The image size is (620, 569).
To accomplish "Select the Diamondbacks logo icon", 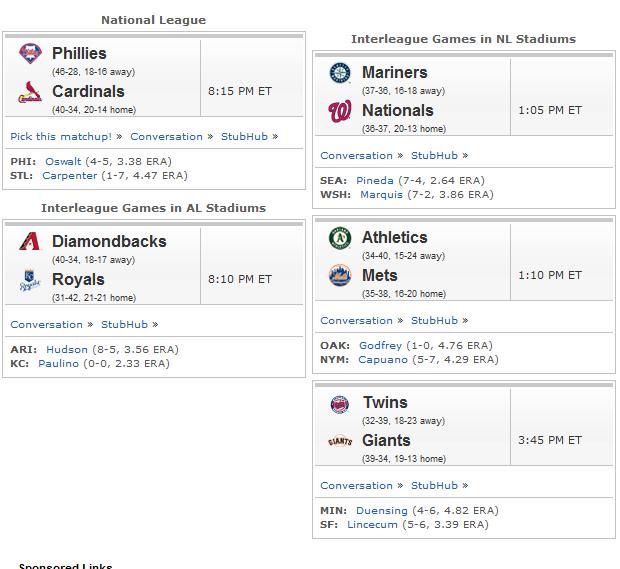I will tap(30, 241).
